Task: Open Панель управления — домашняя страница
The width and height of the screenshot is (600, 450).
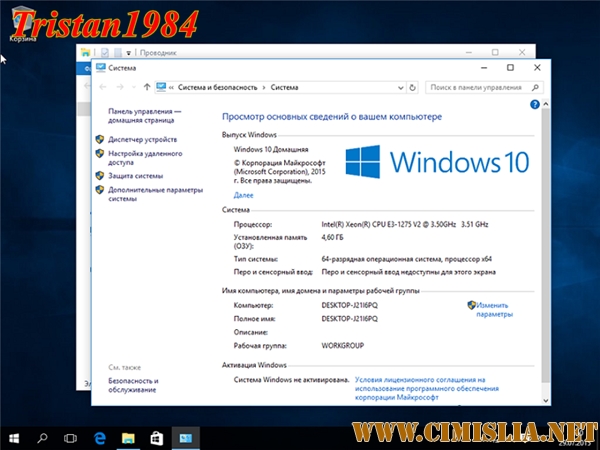Action: pos(145,116)
